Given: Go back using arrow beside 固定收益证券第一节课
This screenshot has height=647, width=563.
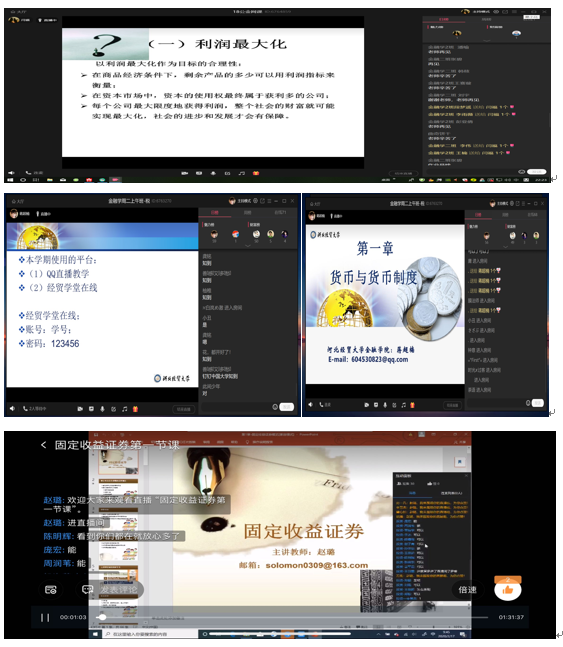Looking at the screenshot, I should pyautogui.click(x=44, y=445).
